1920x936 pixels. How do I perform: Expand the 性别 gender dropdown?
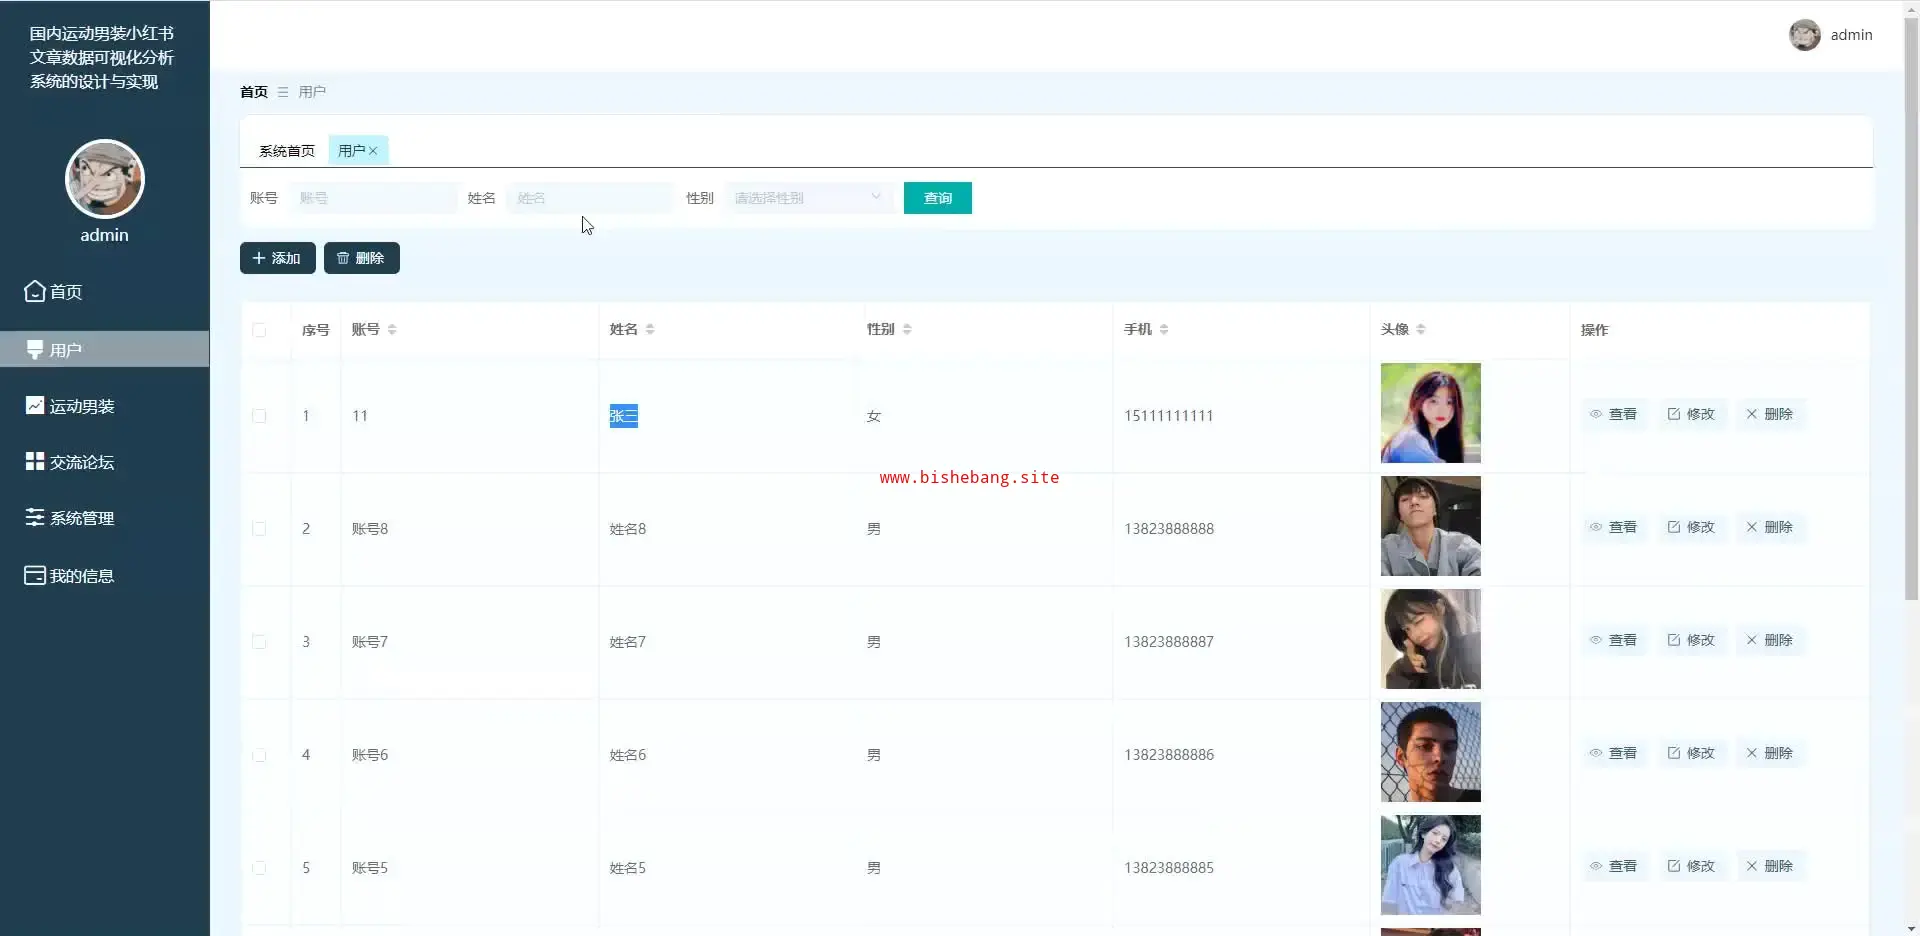tap(807, 198)
